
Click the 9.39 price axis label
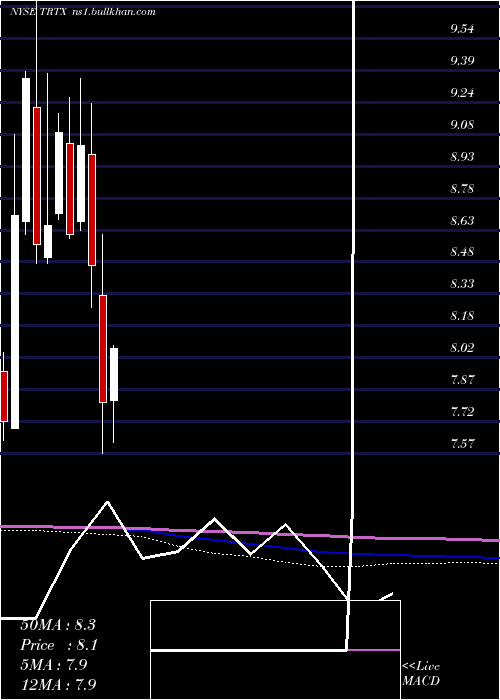coord(462,61)
